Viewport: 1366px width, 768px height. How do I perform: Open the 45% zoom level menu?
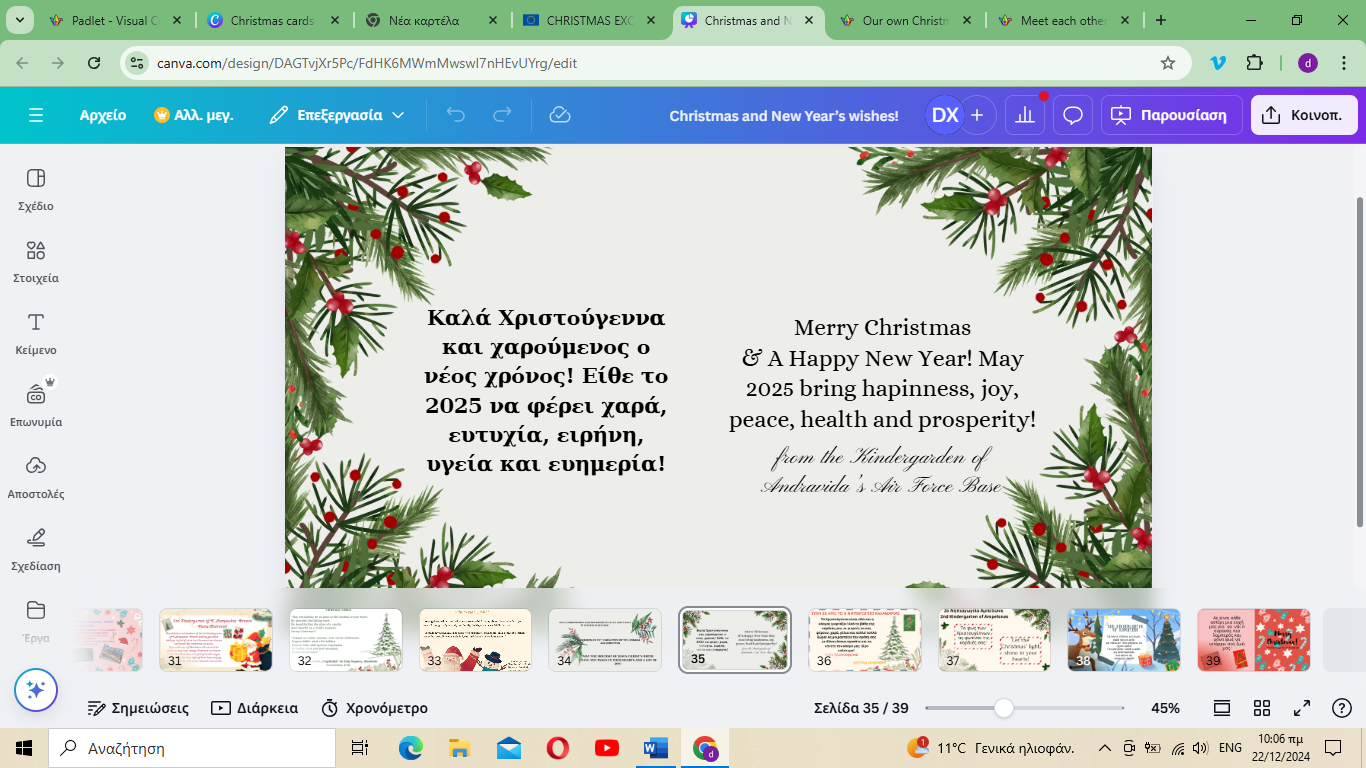coord(1165,708)
